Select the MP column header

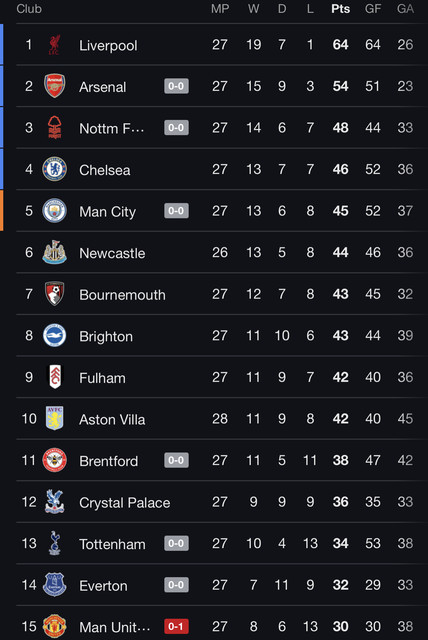click(x=220, y=9)
